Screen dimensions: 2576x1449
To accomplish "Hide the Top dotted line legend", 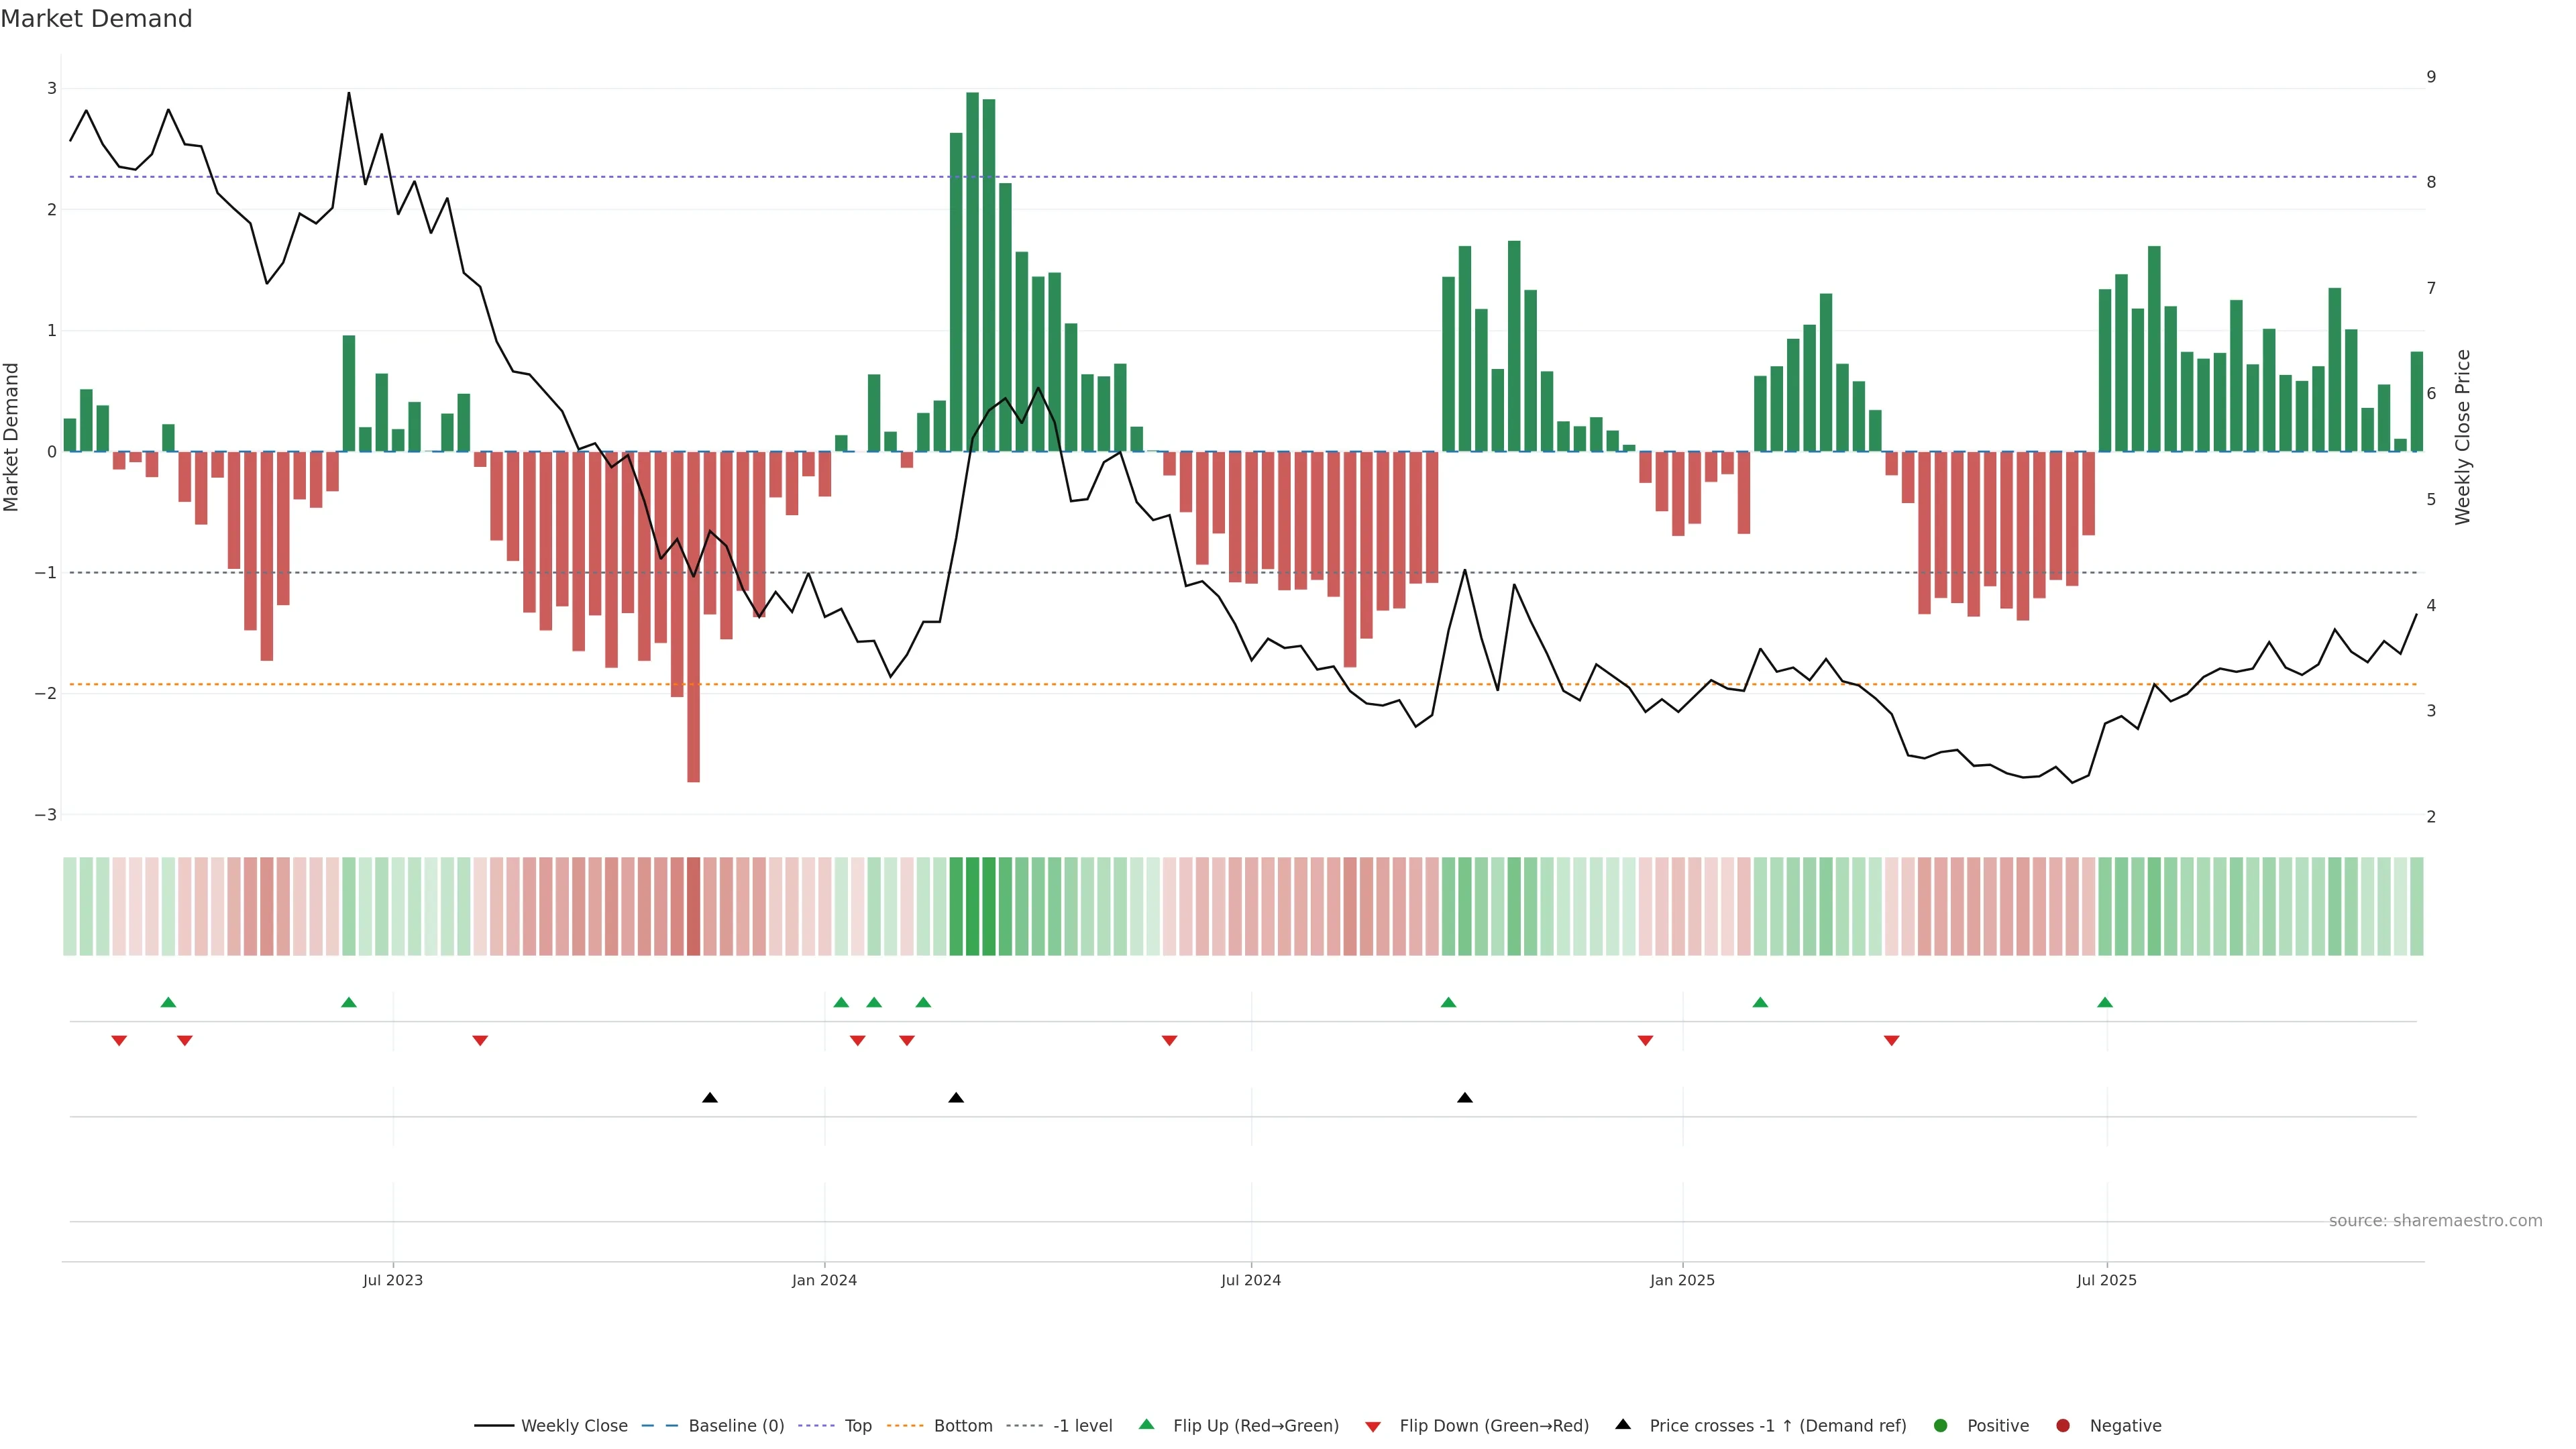I will pyautogui.click(x=857, y=1426).
